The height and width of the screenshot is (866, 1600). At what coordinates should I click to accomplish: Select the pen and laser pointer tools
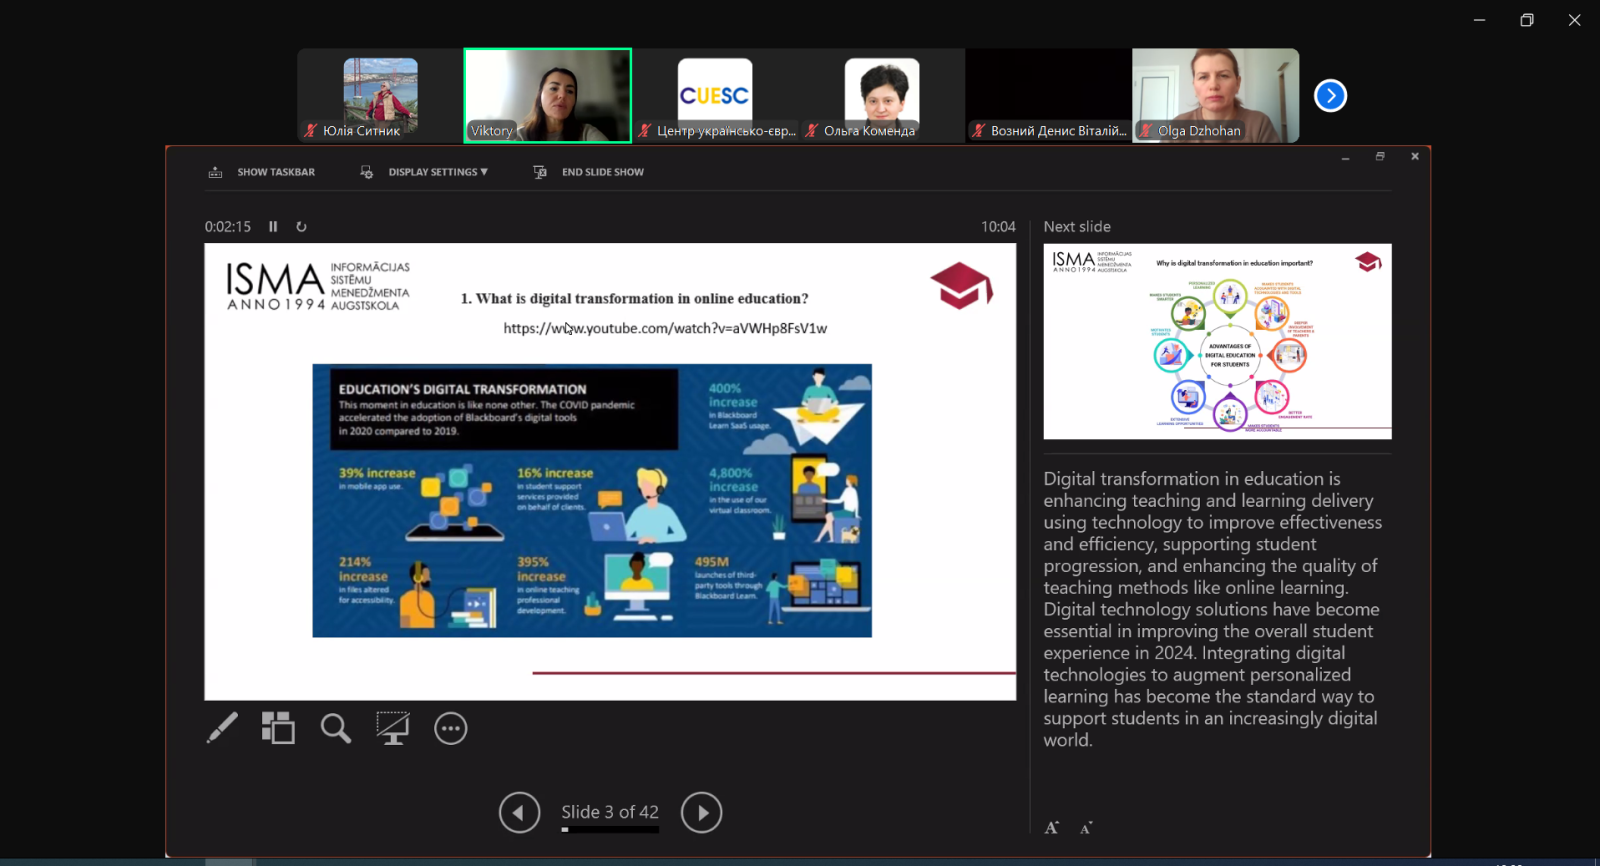pos(222,728)
